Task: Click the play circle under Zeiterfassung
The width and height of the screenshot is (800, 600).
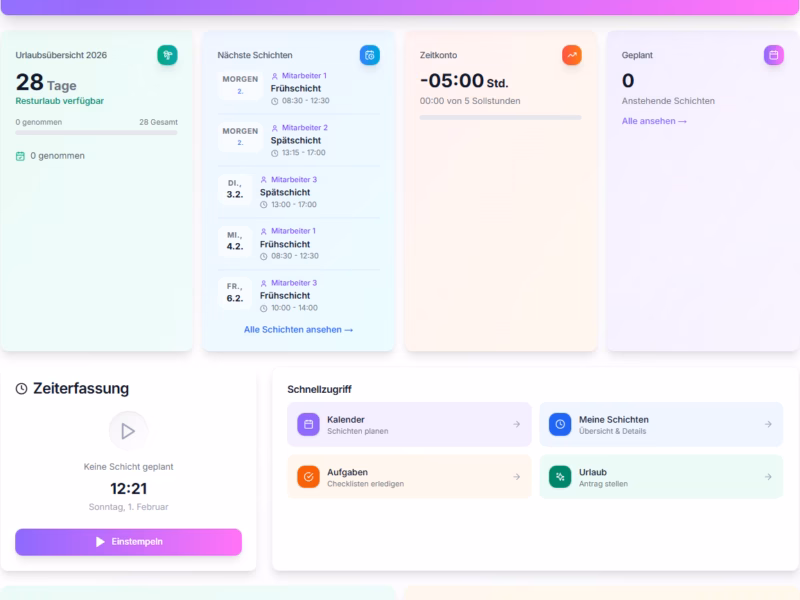Action: pos(128,432)
